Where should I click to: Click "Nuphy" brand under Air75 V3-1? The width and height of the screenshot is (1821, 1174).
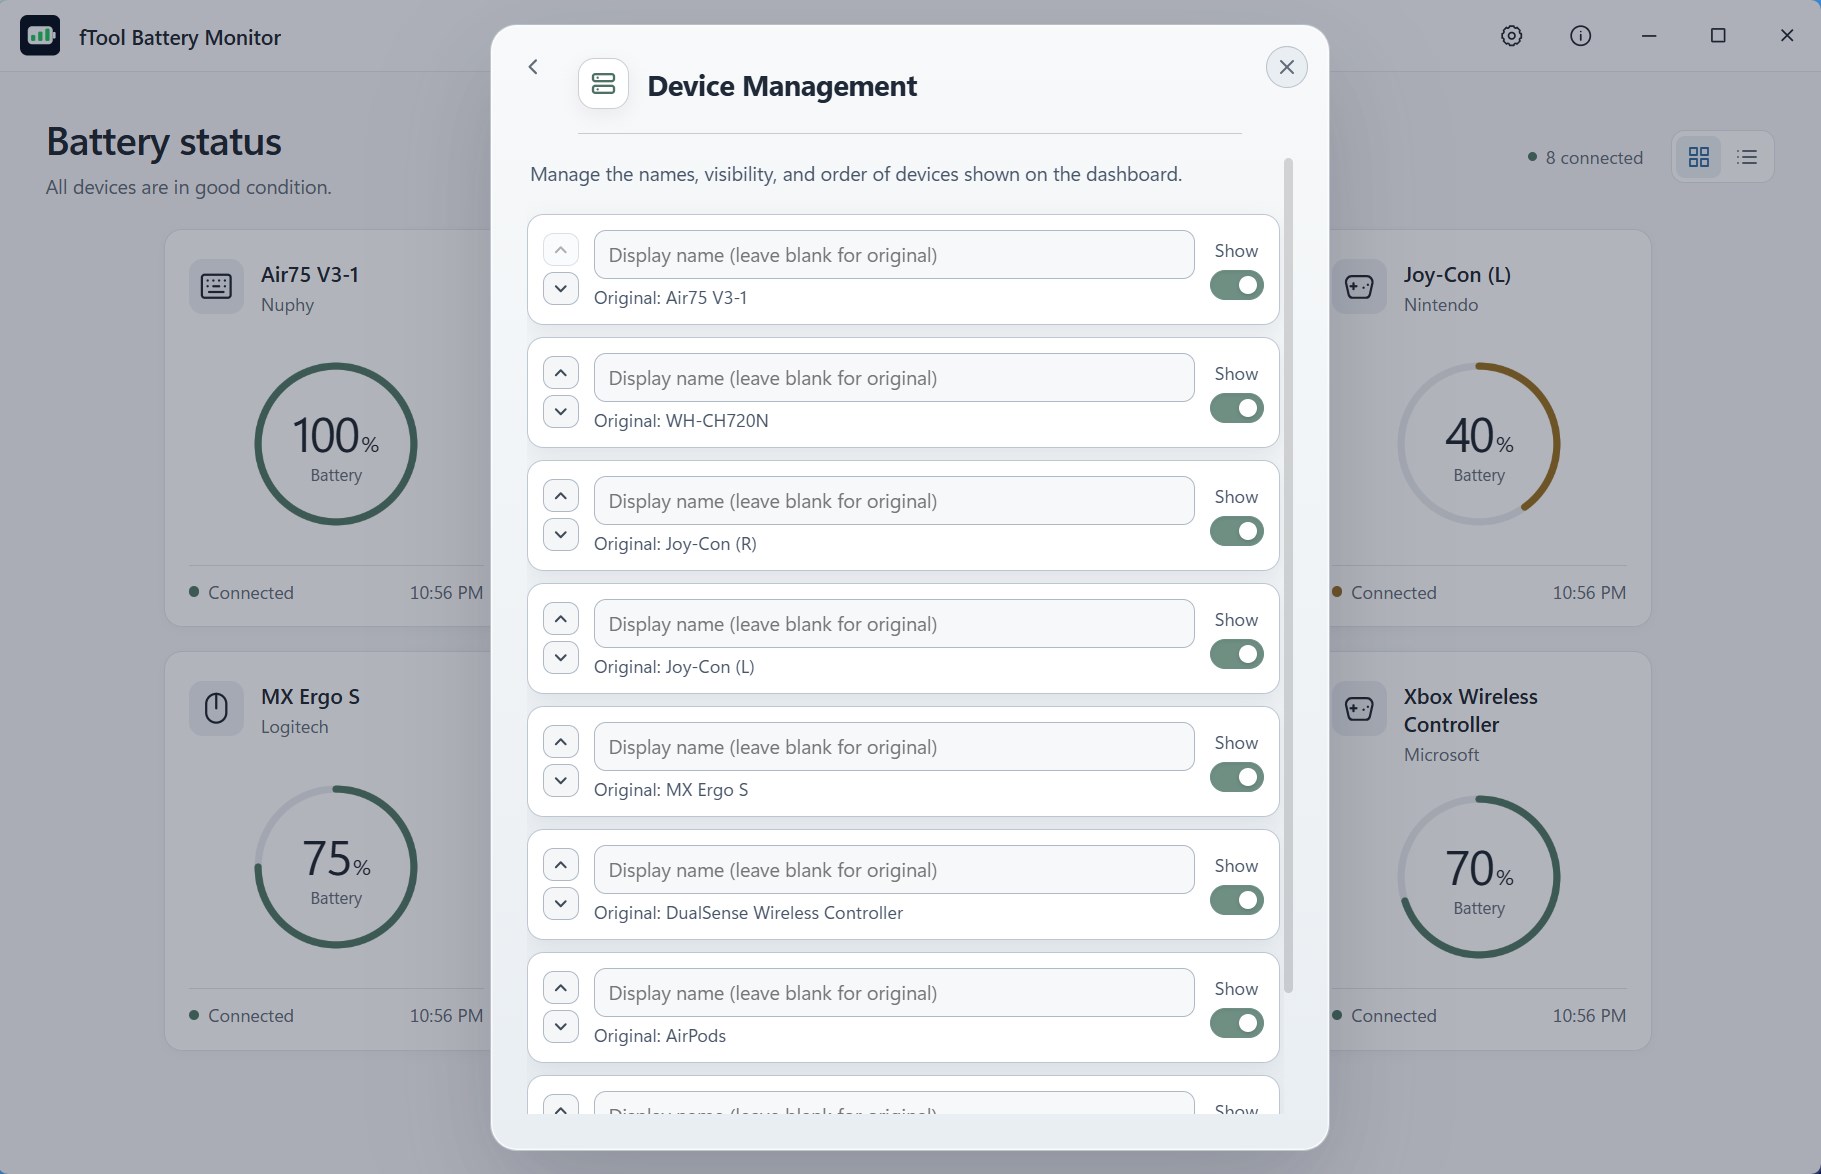click(x=287, y=305)
